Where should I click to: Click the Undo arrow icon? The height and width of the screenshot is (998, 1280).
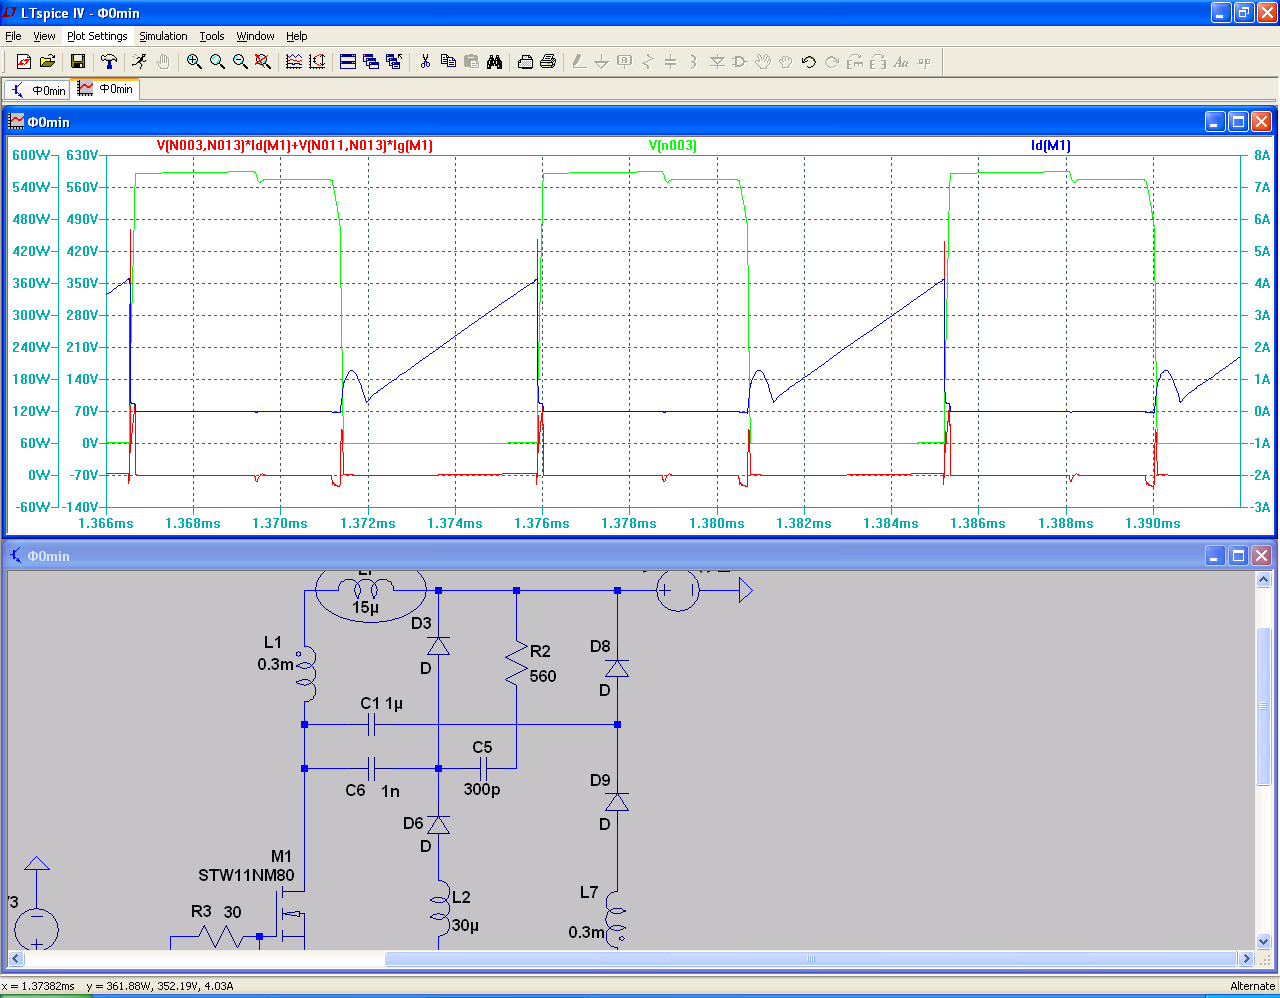[x=808, y=62]
